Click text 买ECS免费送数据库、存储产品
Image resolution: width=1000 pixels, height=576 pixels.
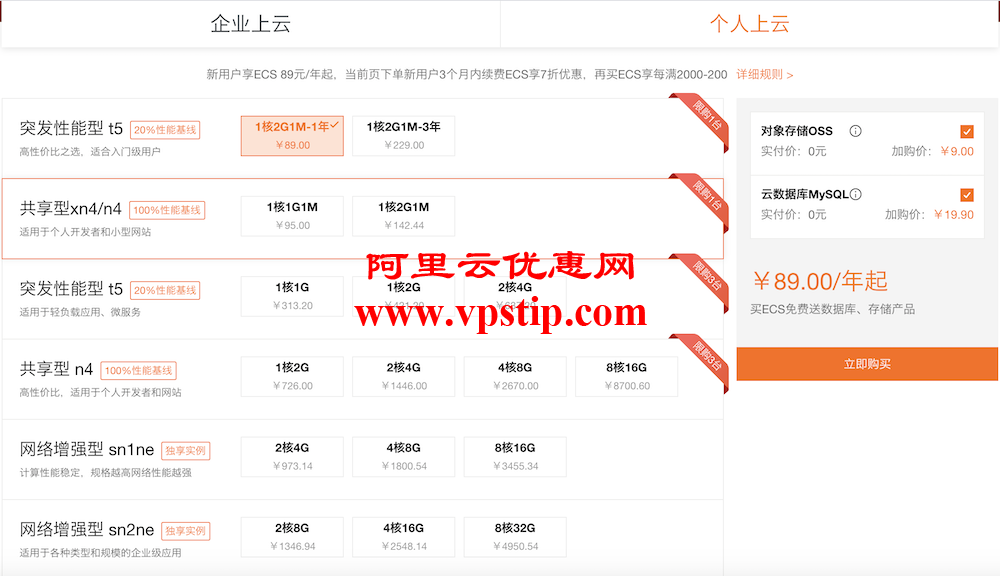point(832,309)
